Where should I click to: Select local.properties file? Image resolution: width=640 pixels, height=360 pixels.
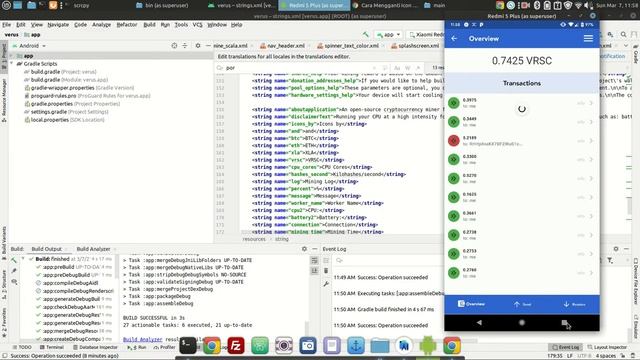64,120
